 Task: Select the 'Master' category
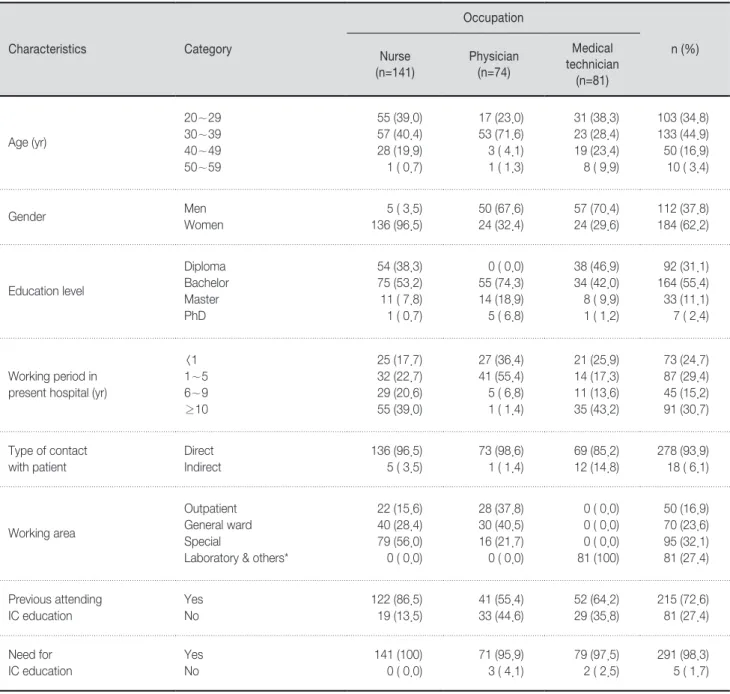click(x=201, y=299)
